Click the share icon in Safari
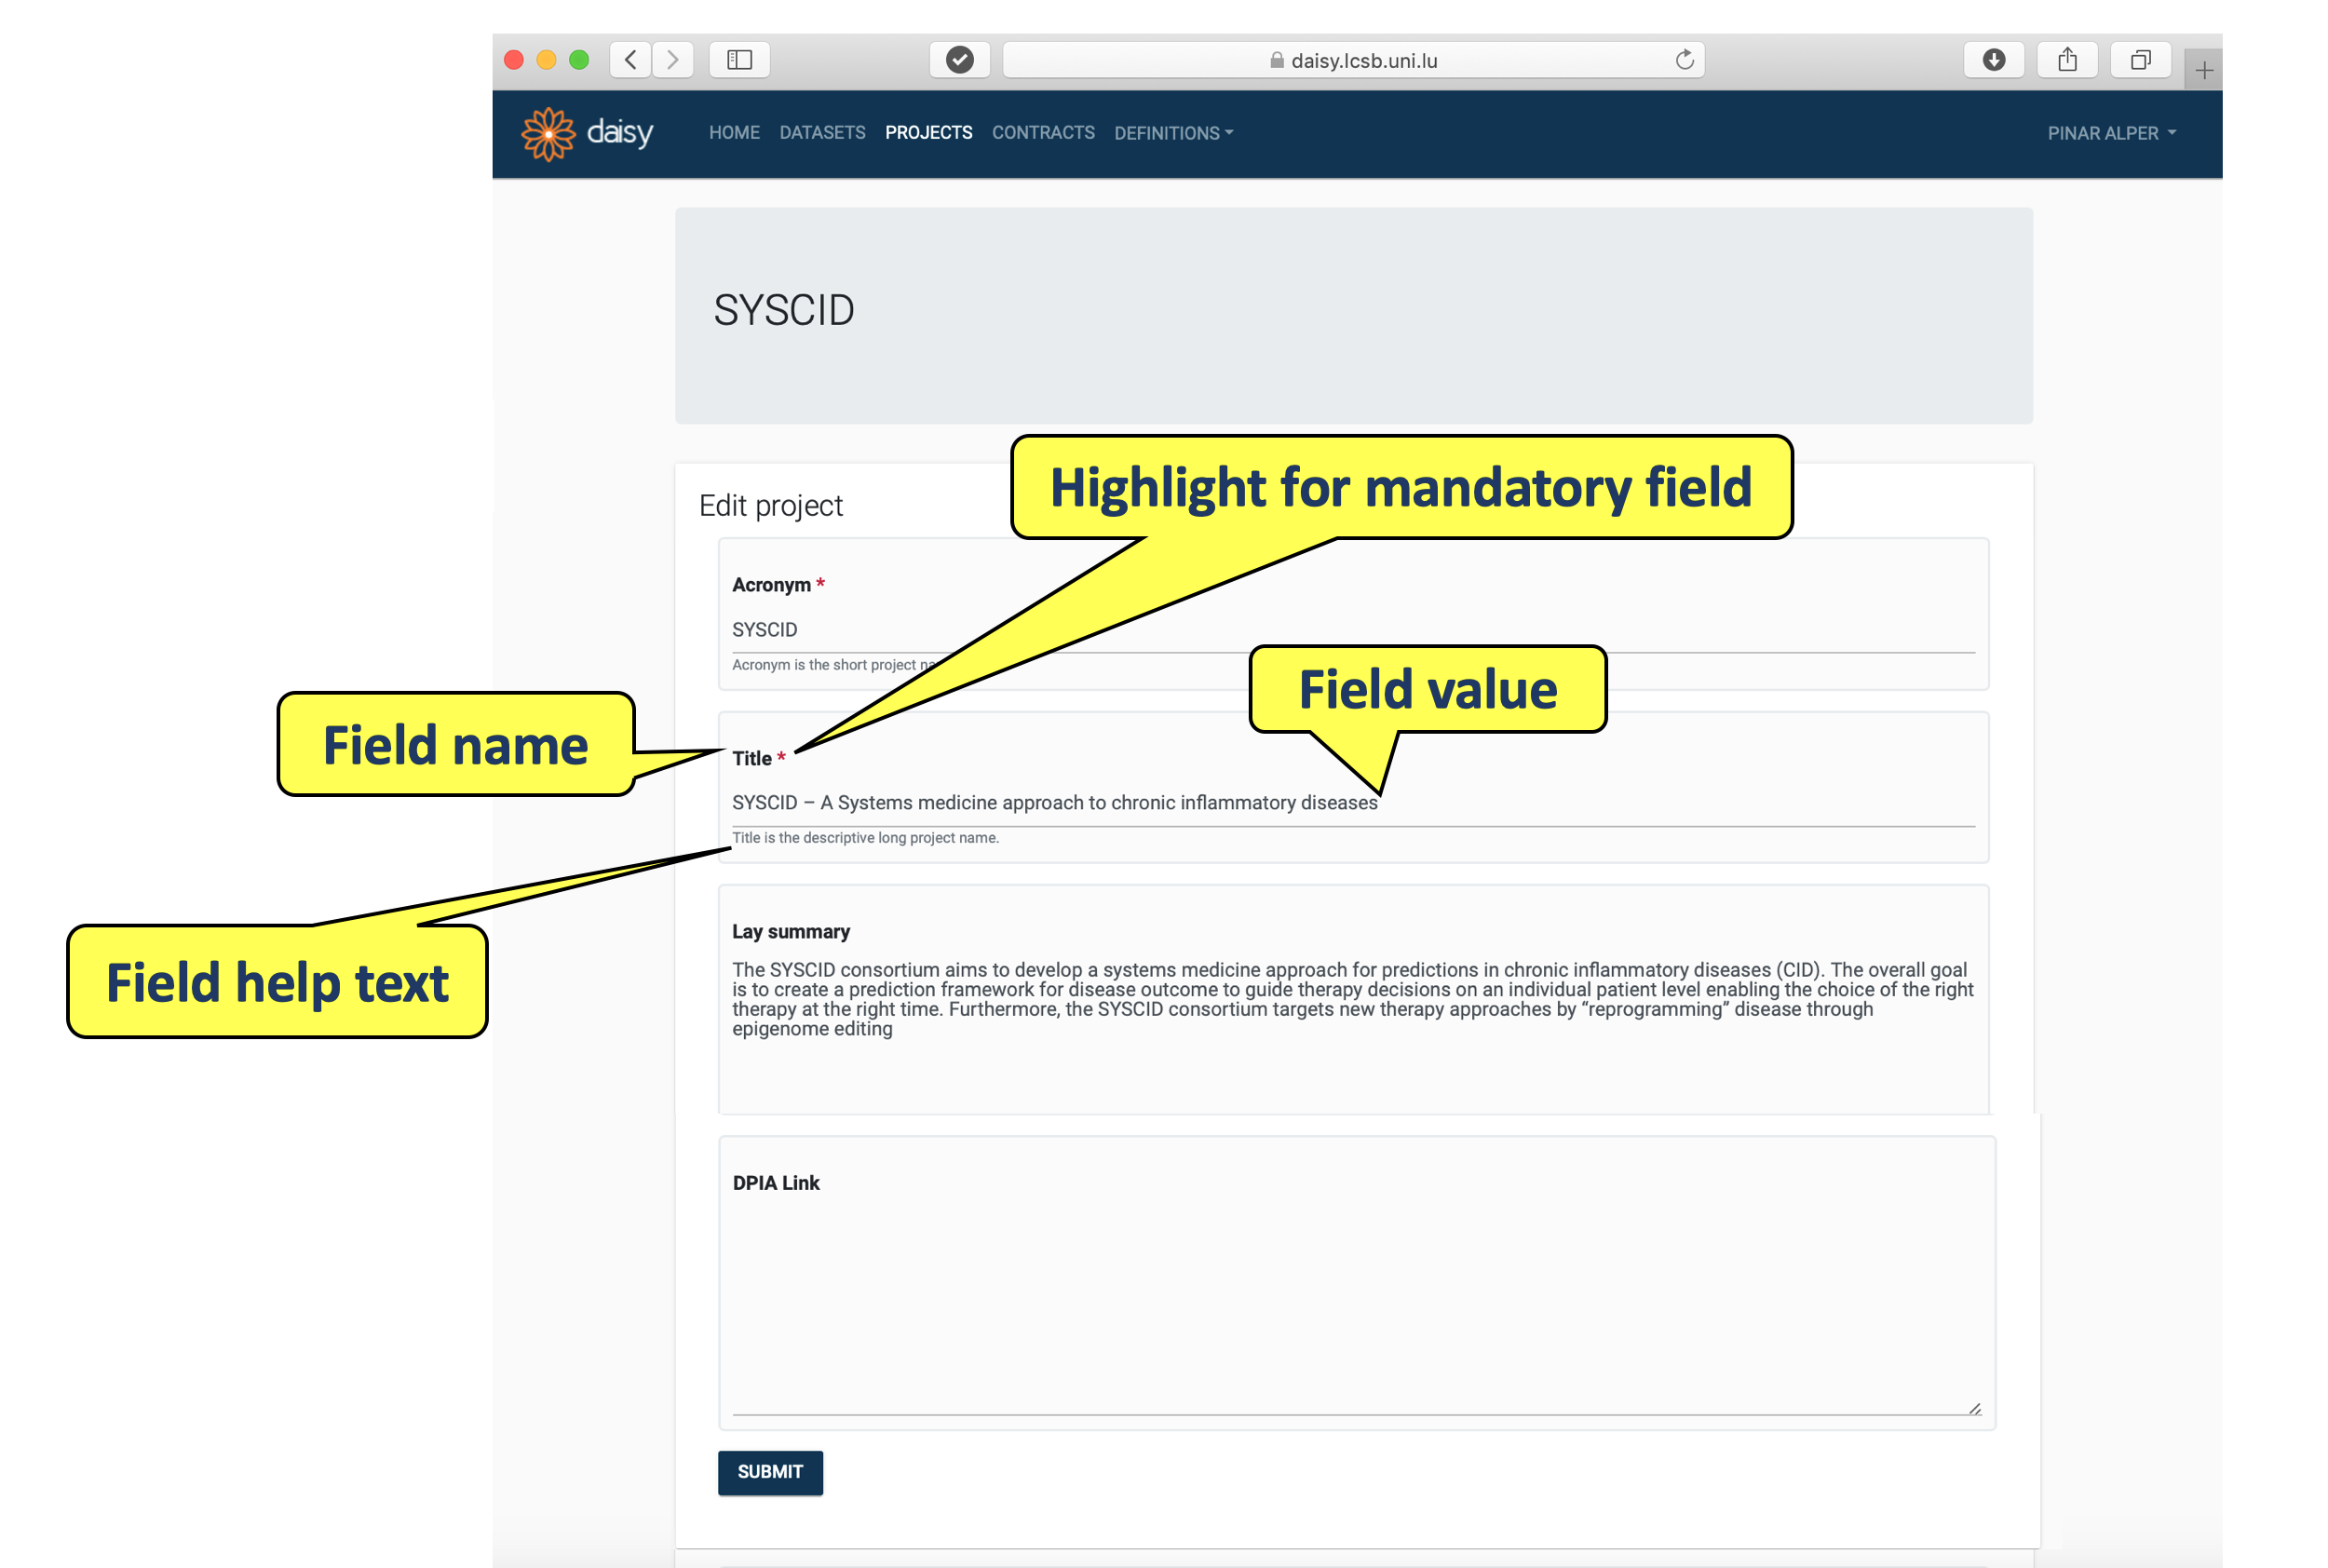Screen dimensions: 2328x1568 (2067, 60)
